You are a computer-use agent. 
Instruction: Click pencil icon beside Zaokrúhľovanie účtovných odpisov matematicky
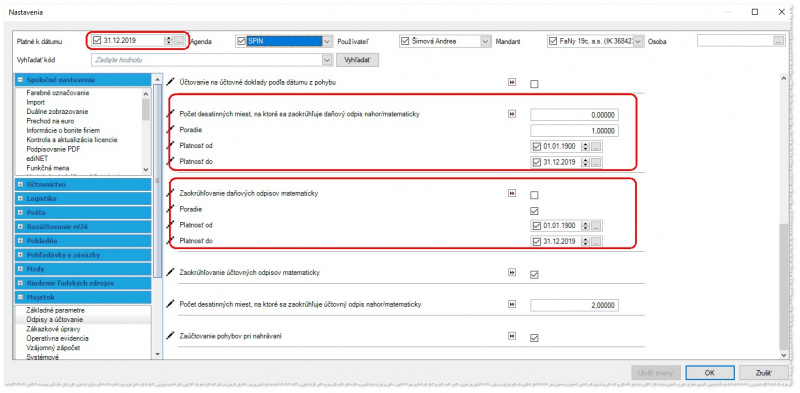(172, 273)
